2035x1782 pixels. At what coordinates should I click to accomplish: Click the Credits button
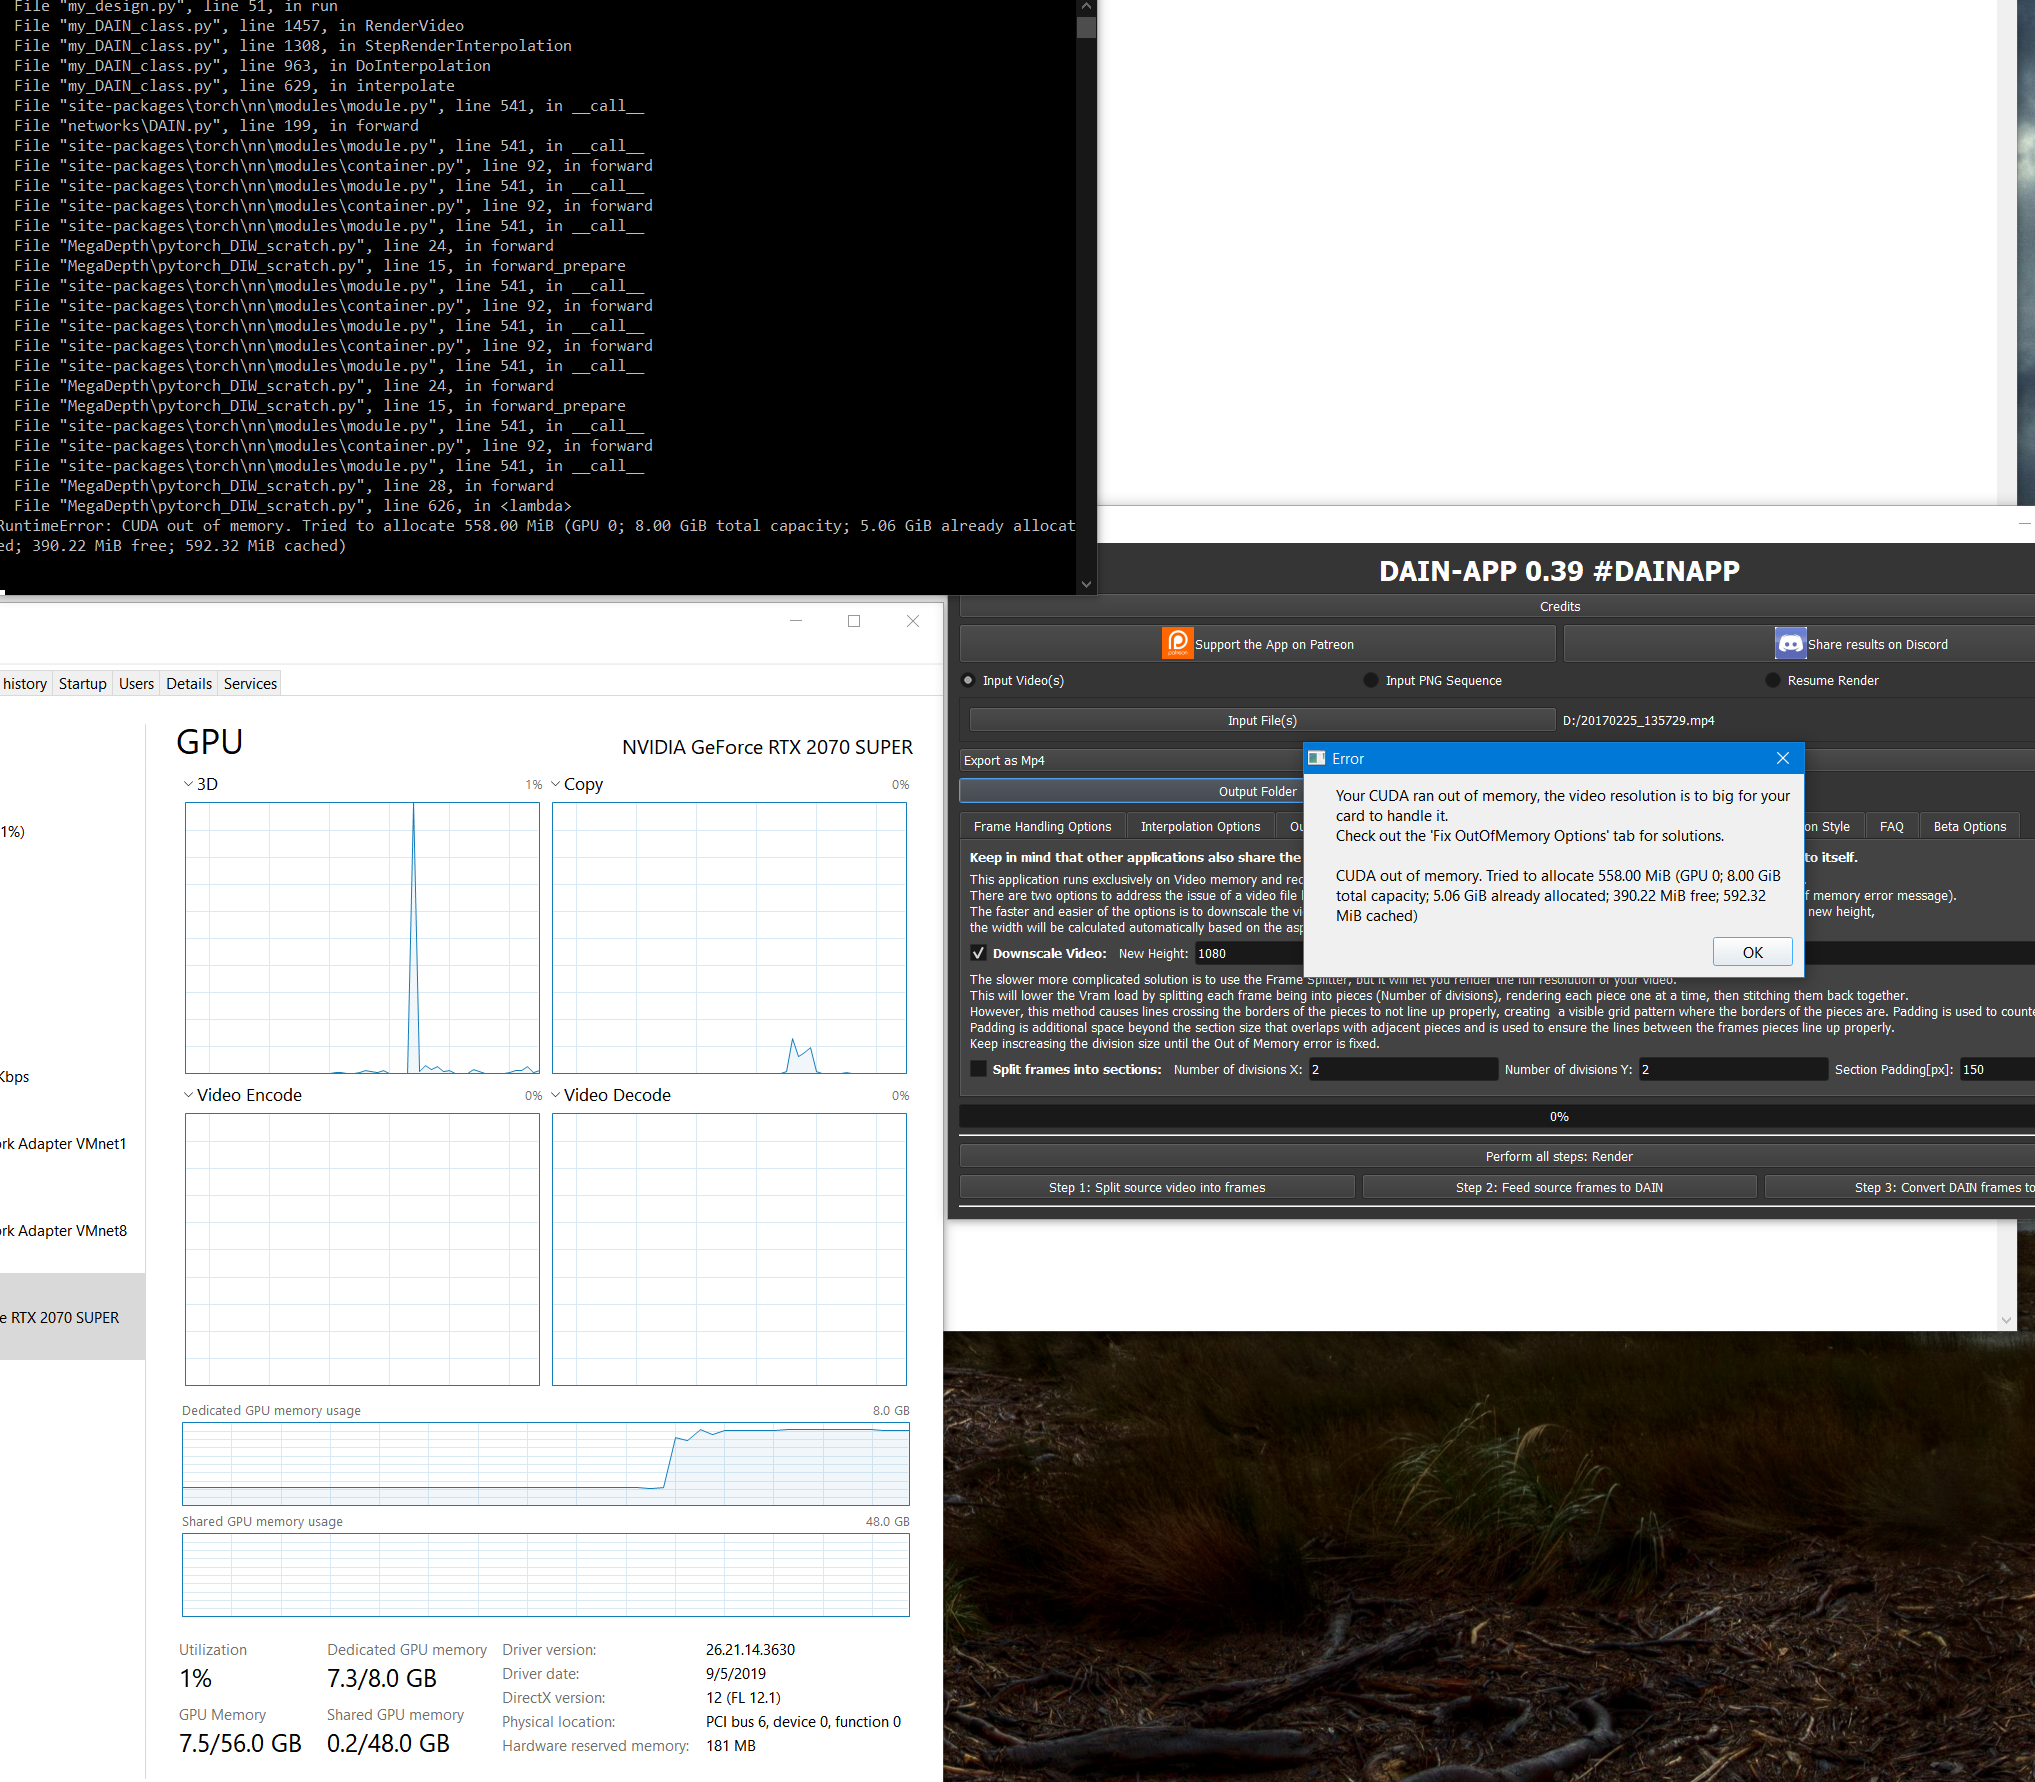1497,606
